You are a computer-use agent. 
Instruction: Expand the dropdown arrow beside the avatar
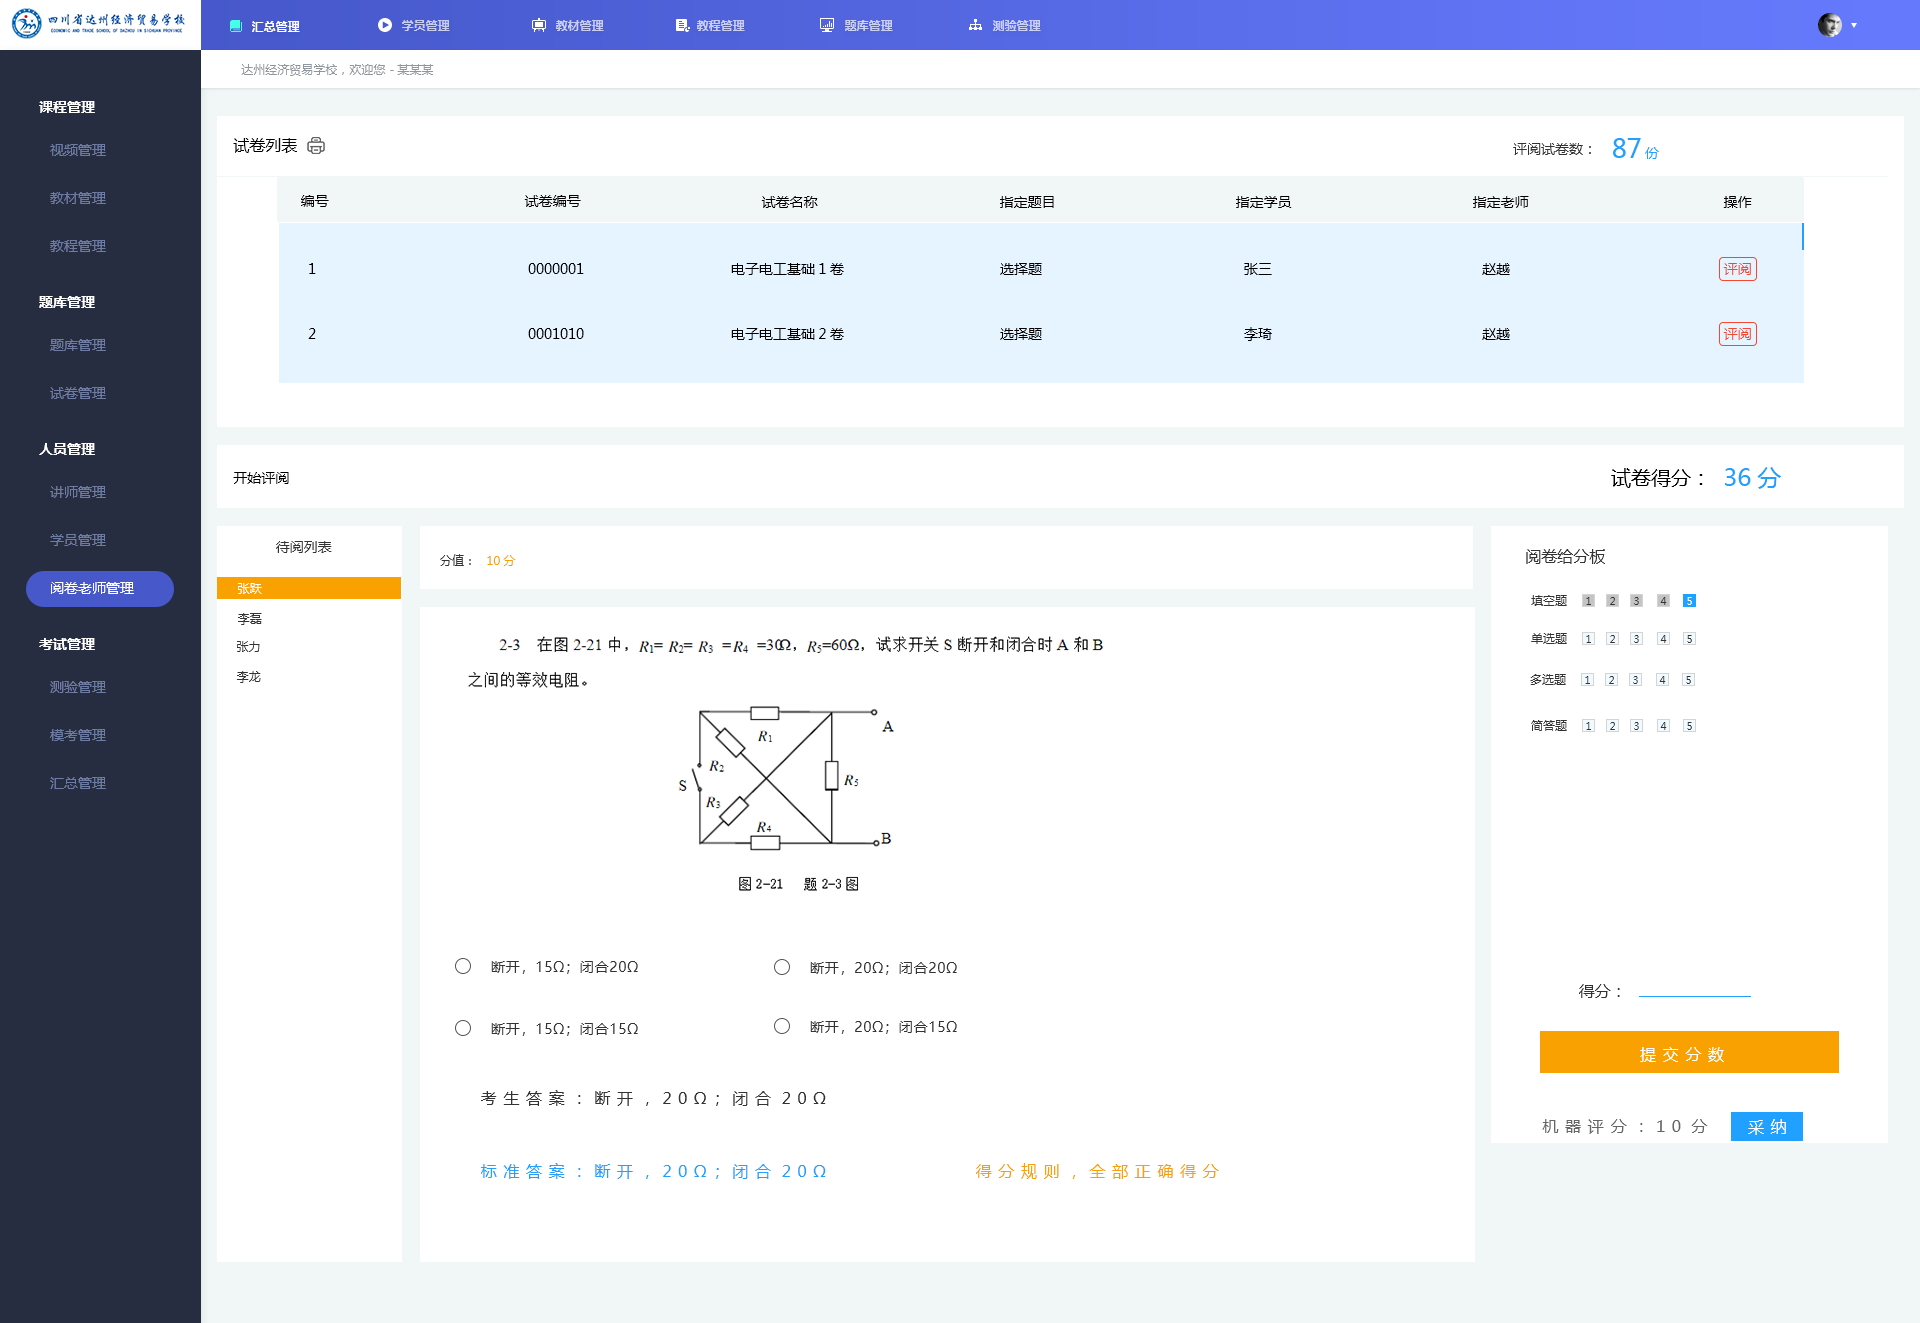coord(1854,25)
